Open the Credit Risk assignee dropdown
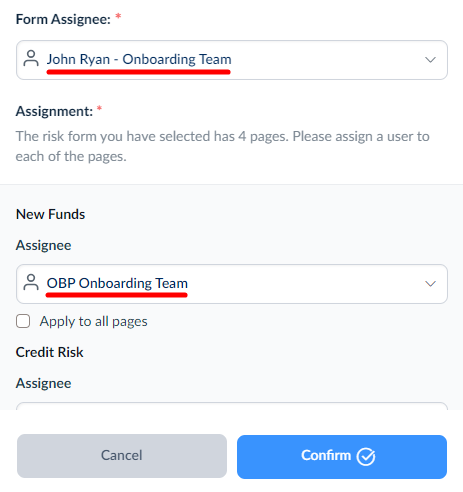Image resolution: width=463 pixels, height=492 pixels. click(232, 406)
